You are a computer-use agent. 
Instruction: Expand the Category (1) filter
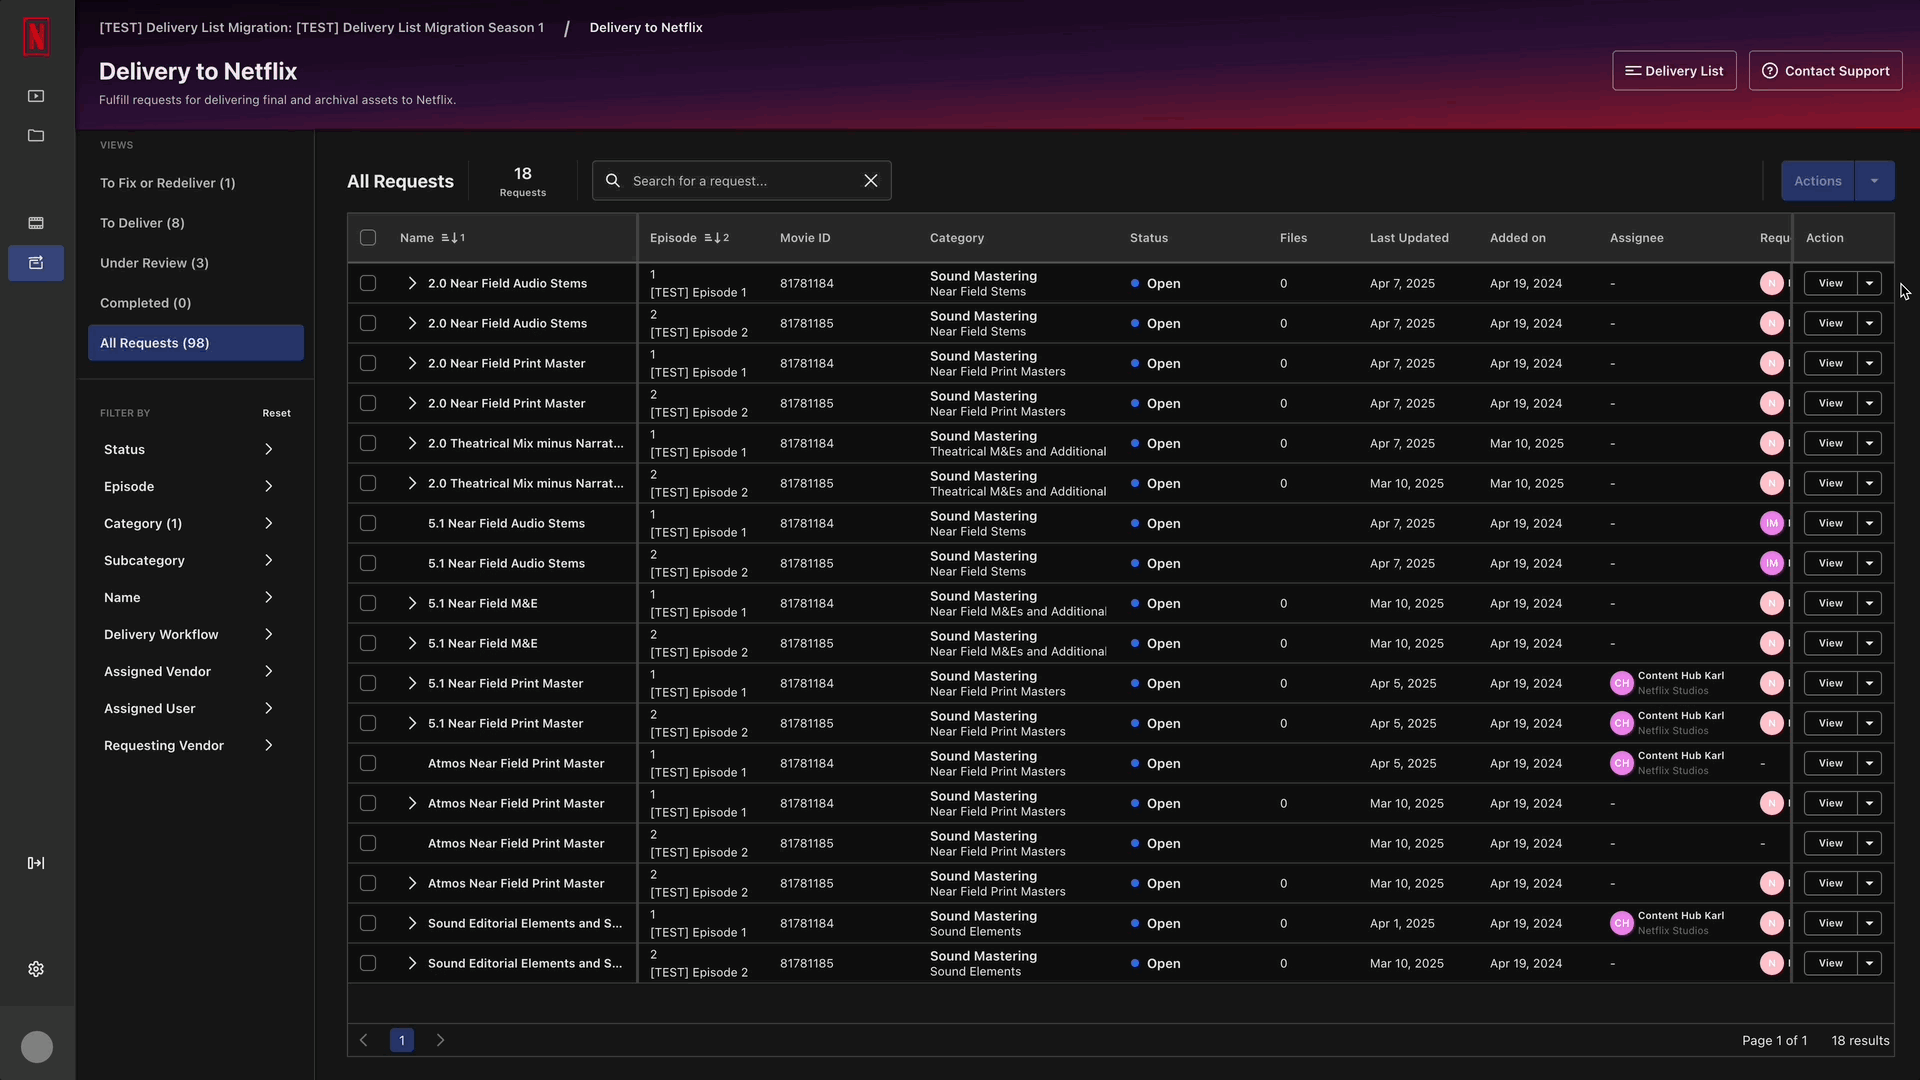pos(189,524)
